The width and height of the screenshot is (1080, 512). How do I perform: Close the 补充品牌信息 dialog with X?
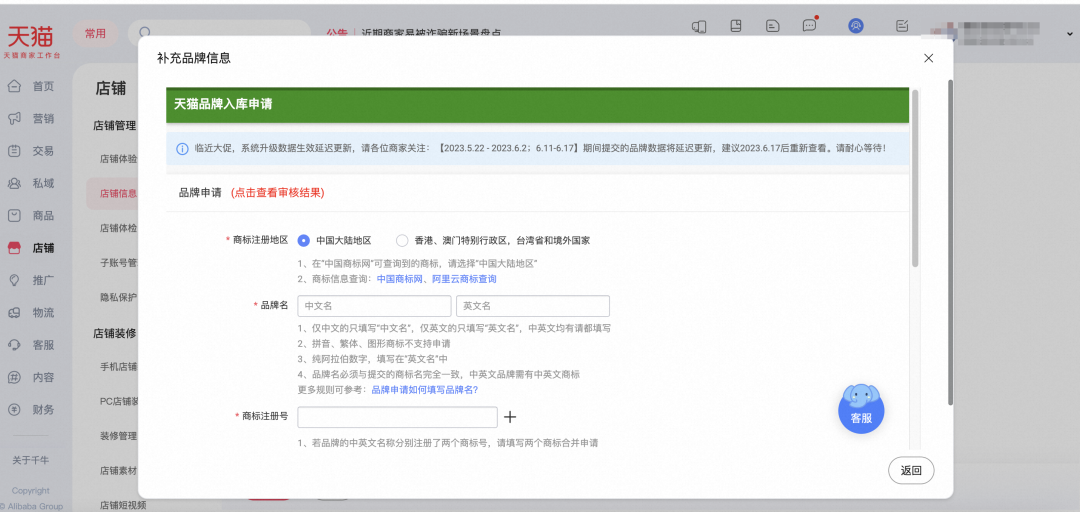click(x=928, y=58)
